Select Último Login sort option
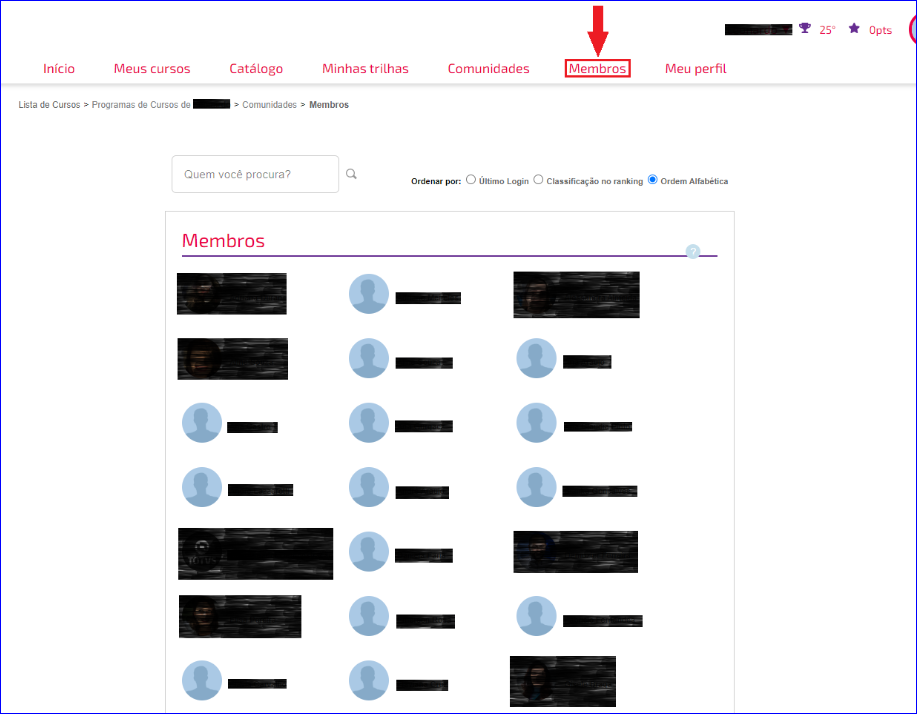The image size is (917, 714). pyautogui.click(x=471, y=180)
